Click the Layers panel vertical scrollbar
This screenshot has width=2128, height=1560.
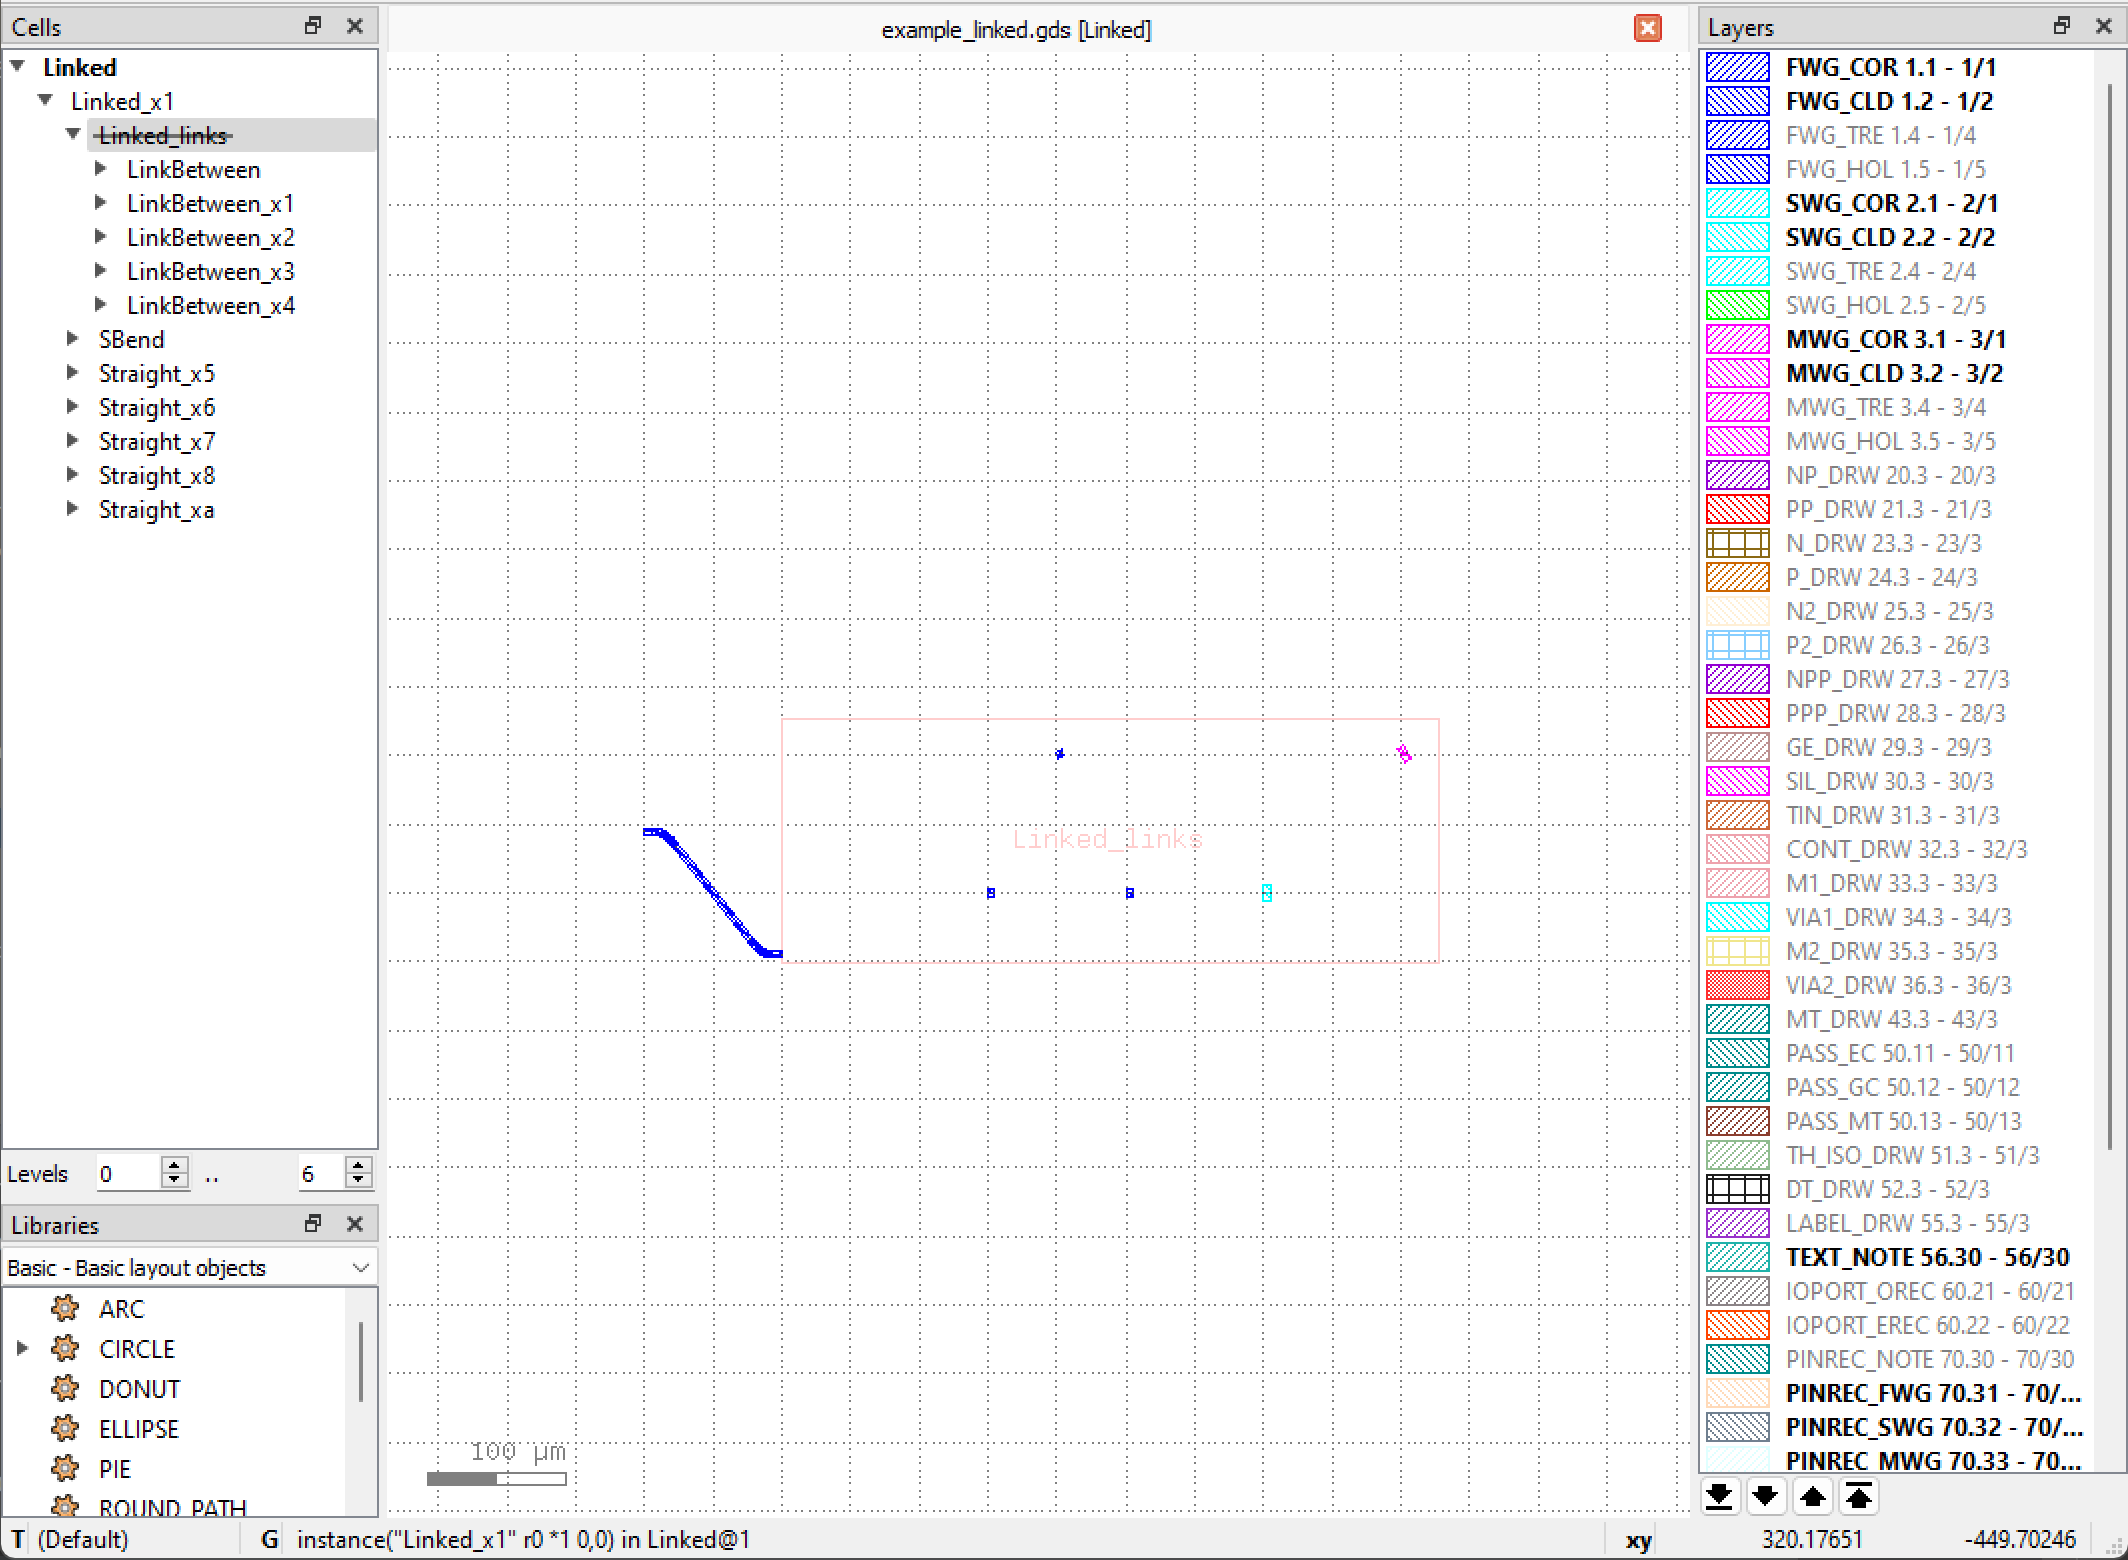click(2110, 615)
